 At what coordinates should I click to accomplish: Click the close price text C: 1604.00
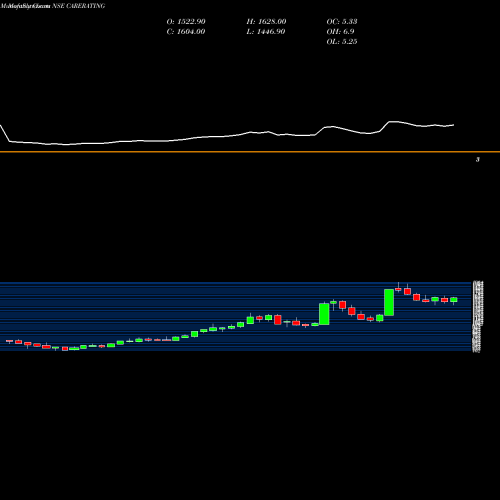(186, 32)
